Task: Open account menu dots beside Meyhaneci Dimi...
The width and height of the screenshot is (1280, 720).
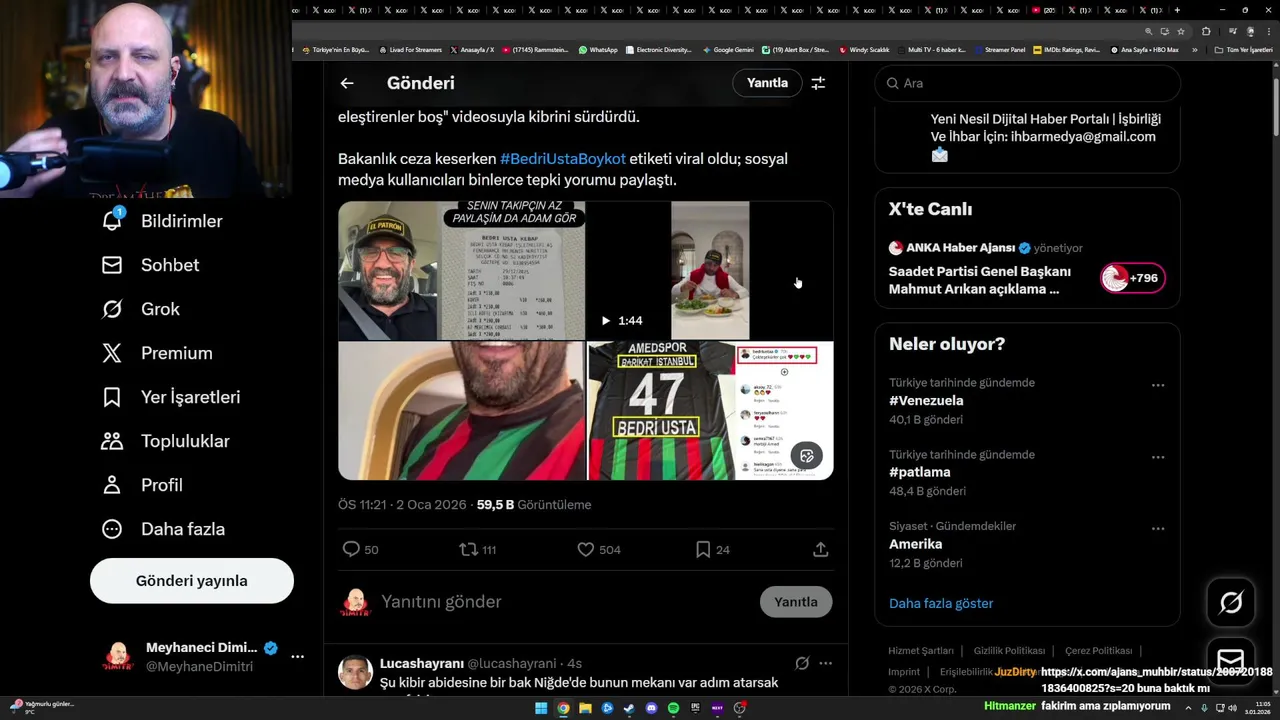Action: click(297, 657)
